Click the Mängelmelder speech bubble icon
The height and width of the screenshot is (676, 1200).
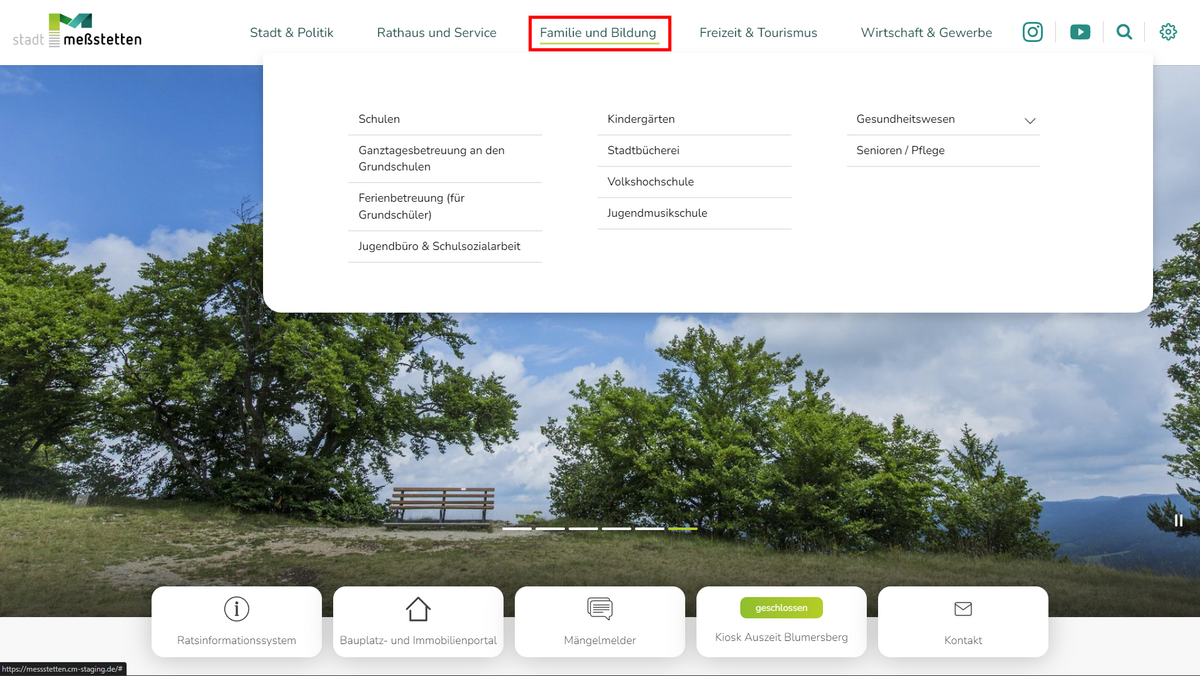point(600,608)
